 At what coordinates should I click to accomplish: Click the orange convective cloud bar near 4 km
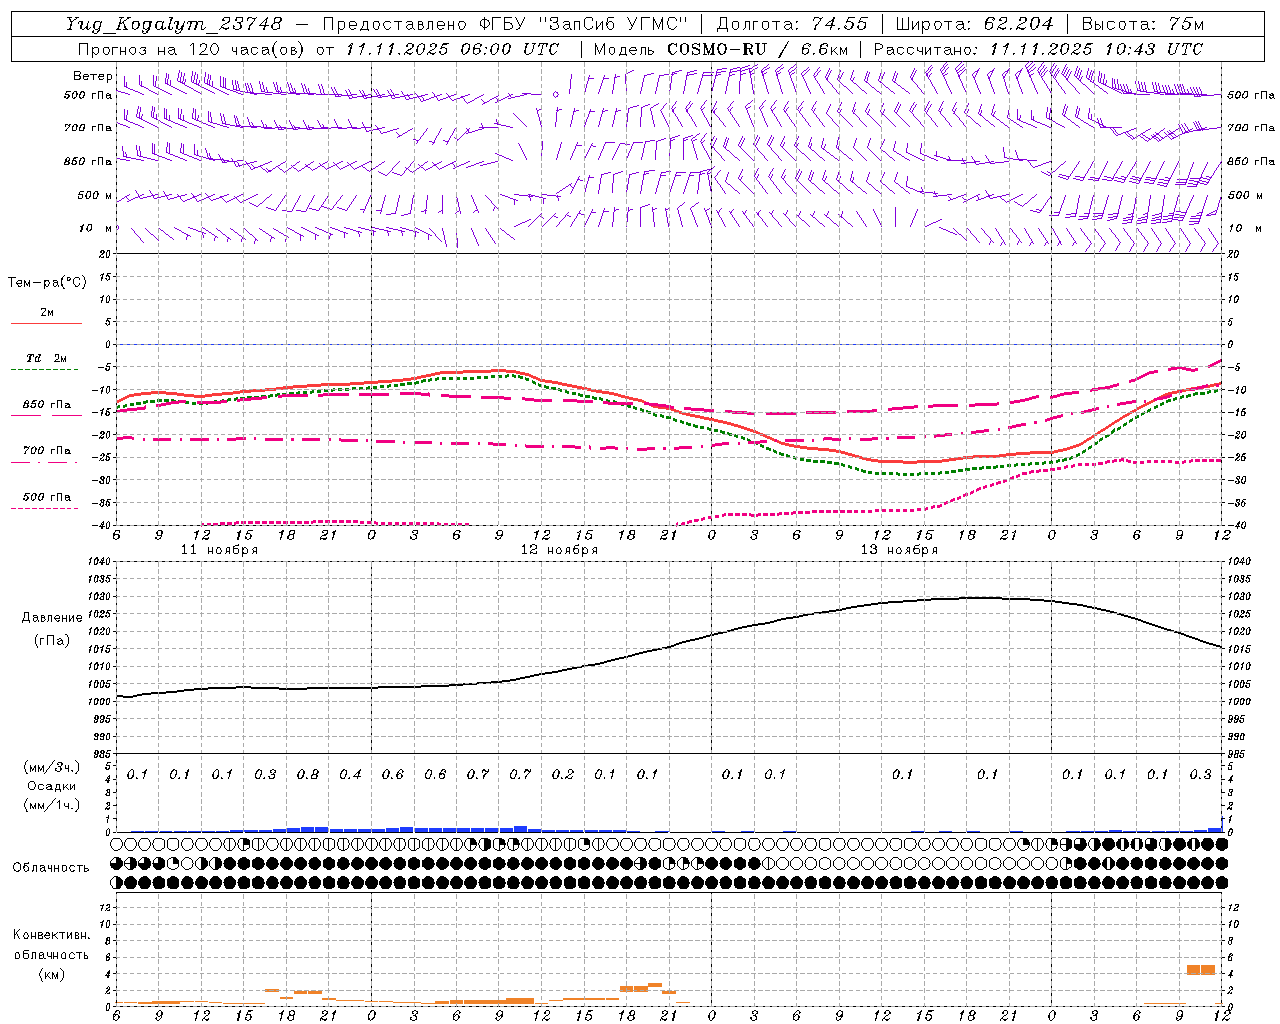pos(1200,969)
